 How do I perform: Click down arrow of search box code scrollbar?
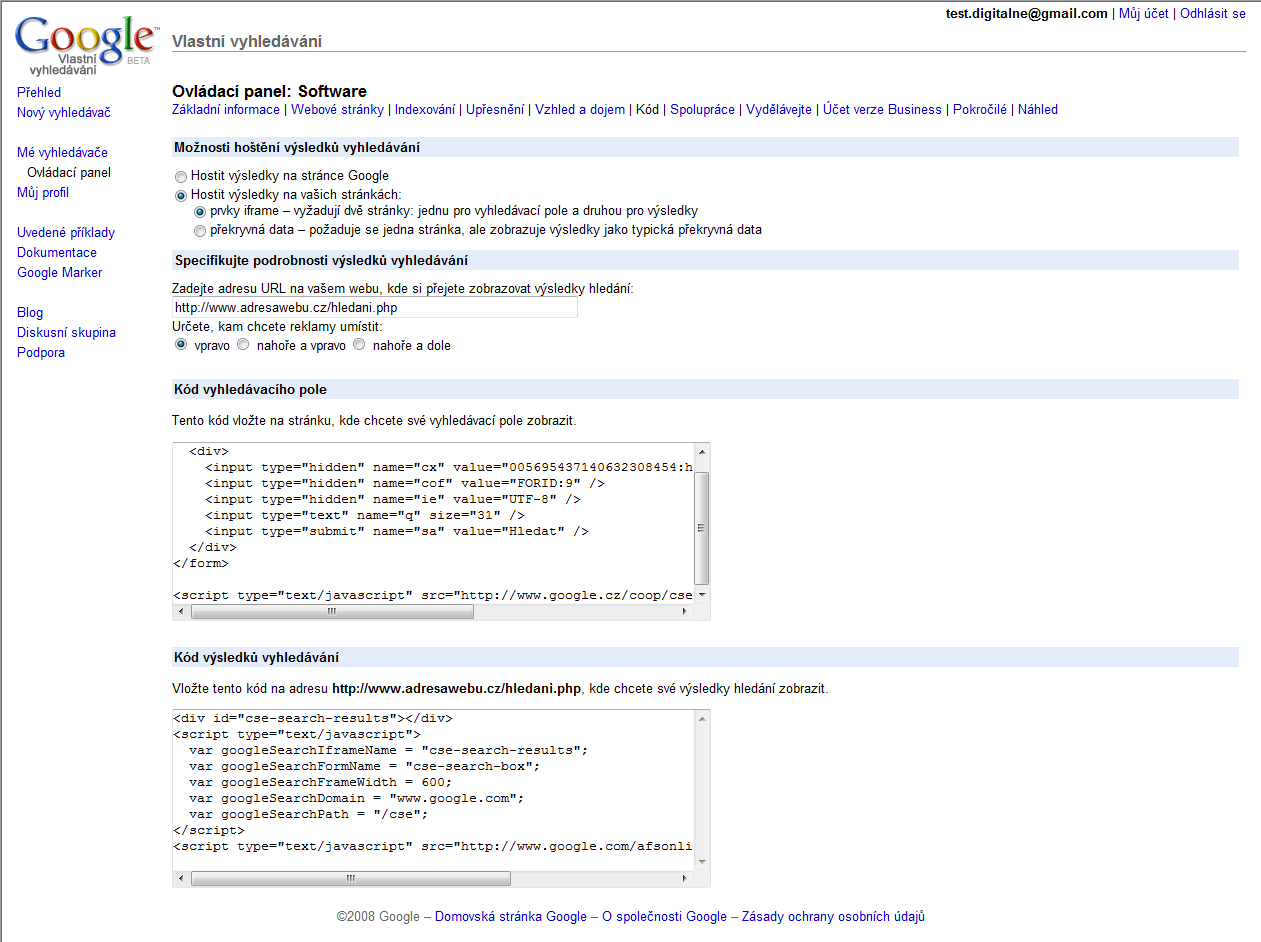click(x=702, y=594)
